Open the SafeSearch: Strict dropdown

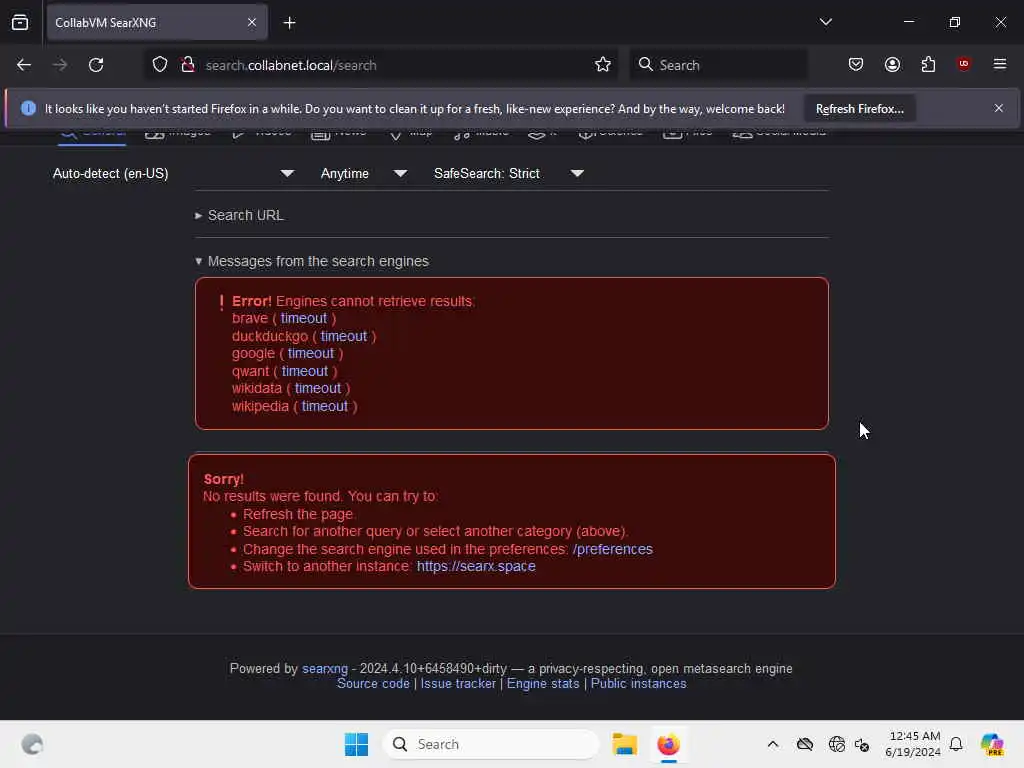[x=509, y=174]
